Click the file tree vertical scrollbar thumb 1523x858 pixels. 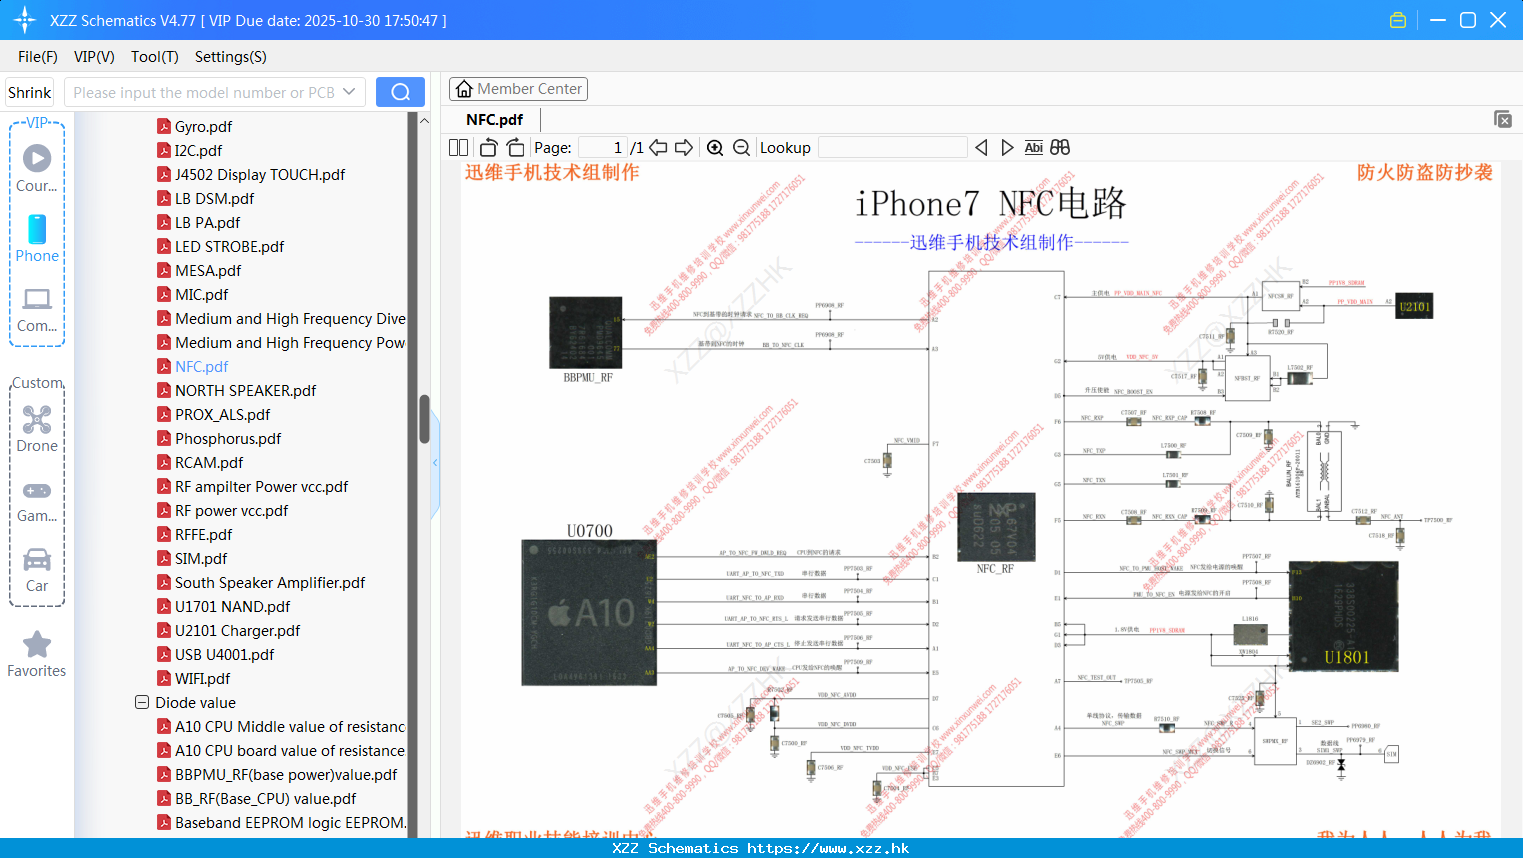coord(424,419)
